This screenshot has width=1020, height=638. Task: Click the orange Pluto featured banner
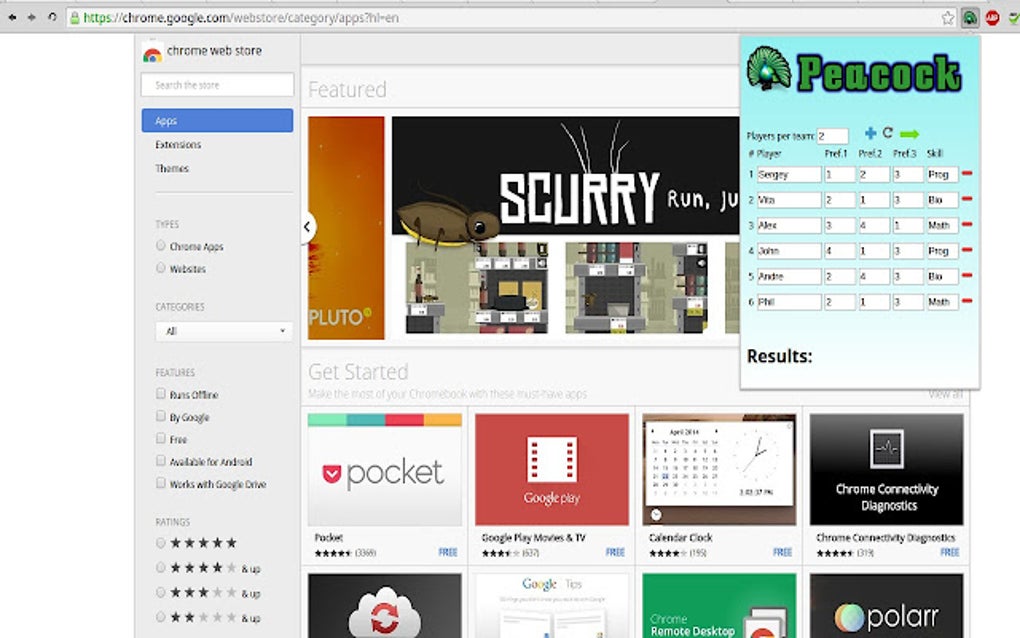point(346,228)
